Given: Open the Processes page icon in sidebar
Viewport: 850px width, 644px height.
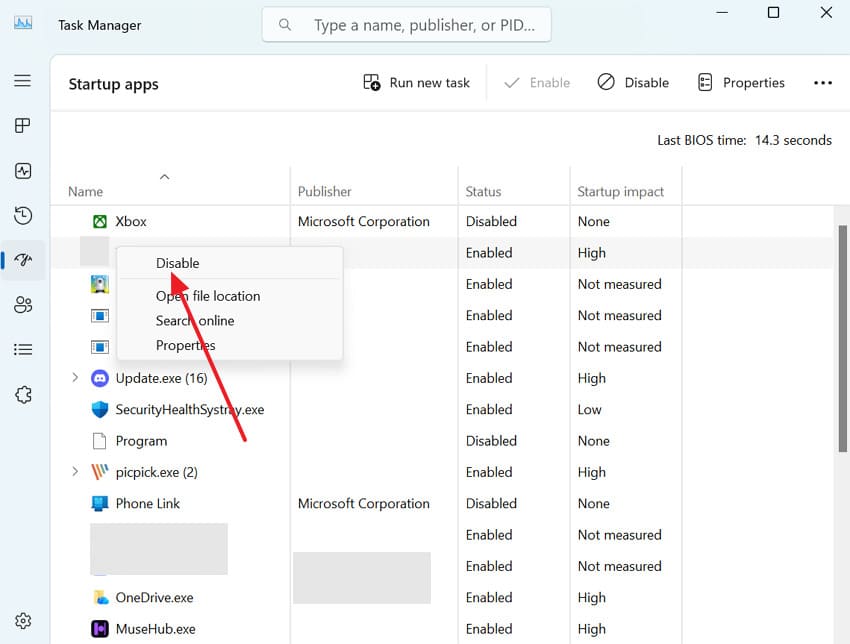Looking at the screenshot, I should click(23, 126).
